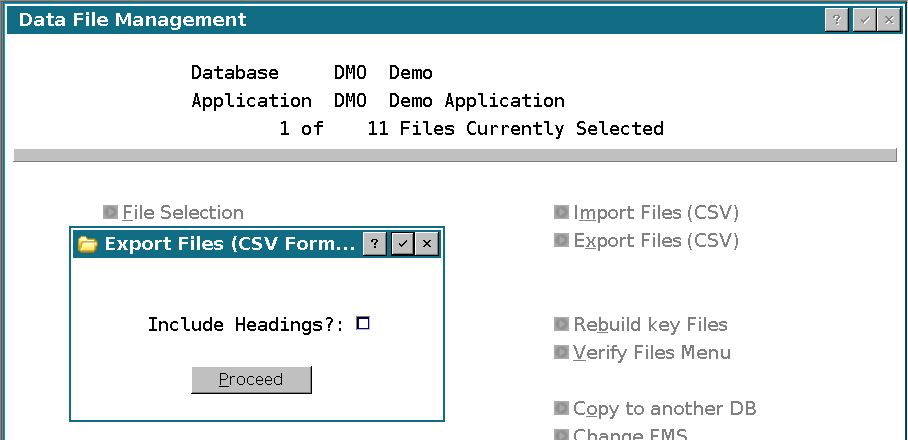Viewport: 908px width, 440px height.
Task: Confirm Export Files dialog with checkmark icon
Action: click(x=402, y=244)
